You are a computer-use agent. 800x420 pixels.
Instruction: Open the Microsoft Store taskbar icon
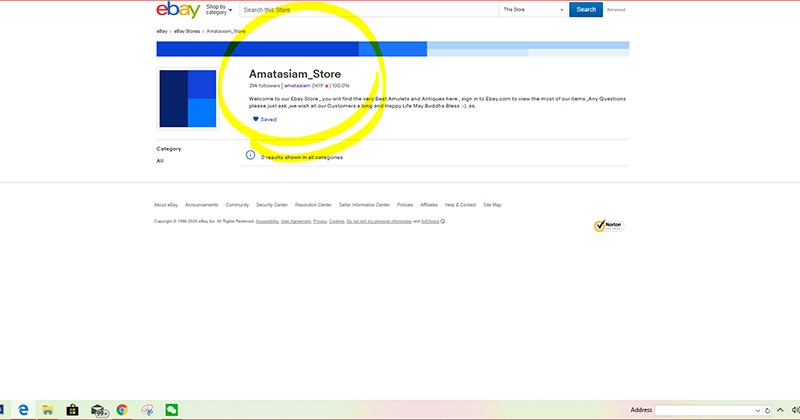coord(72,409)
